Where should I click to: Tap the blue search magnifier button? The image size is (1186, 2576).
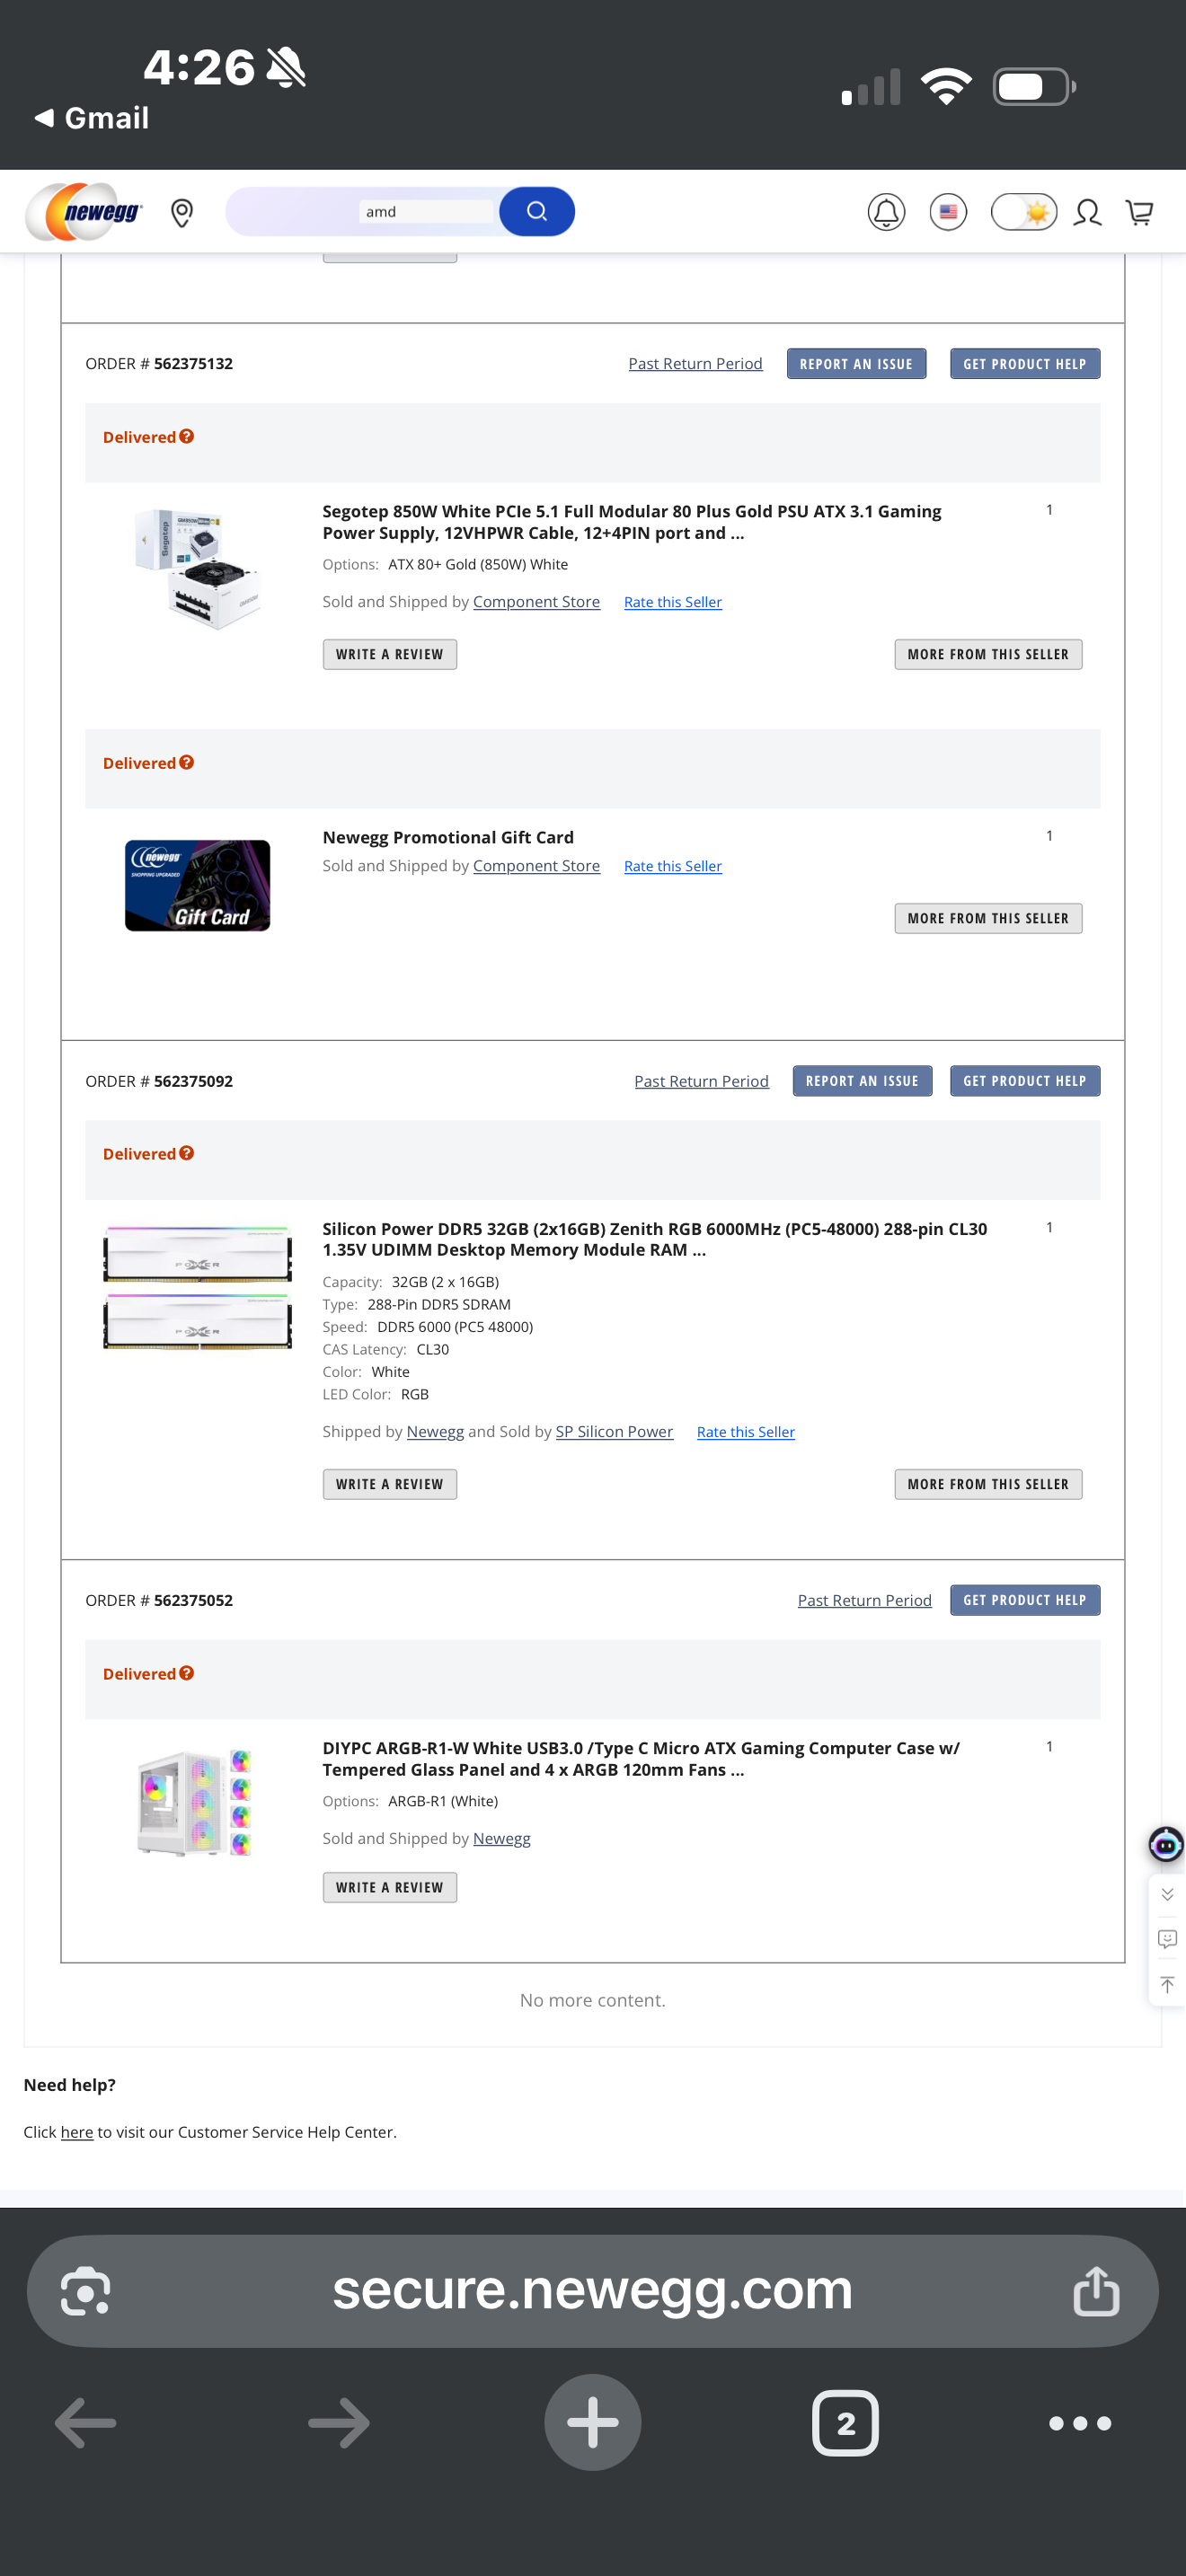click(537, 211)
